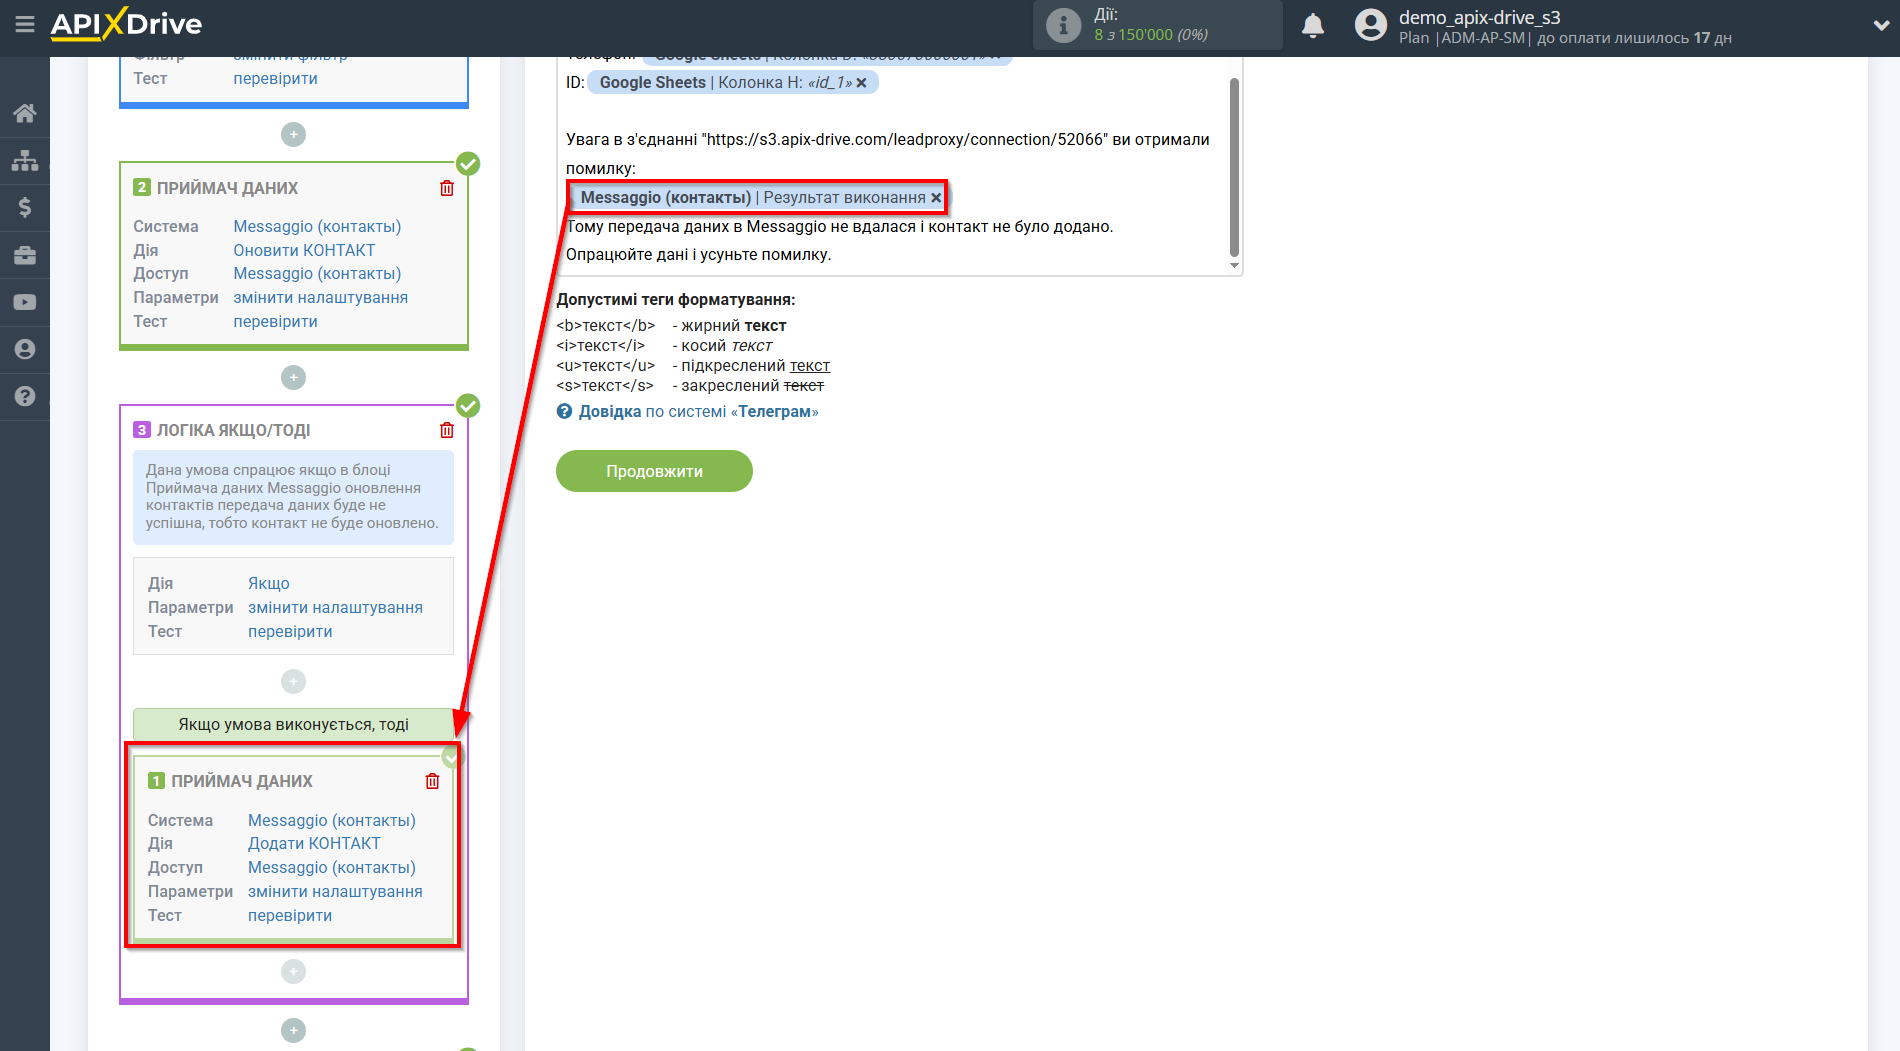
Task: Click перевірити in block 2
Action: click(x=275, y=322)
